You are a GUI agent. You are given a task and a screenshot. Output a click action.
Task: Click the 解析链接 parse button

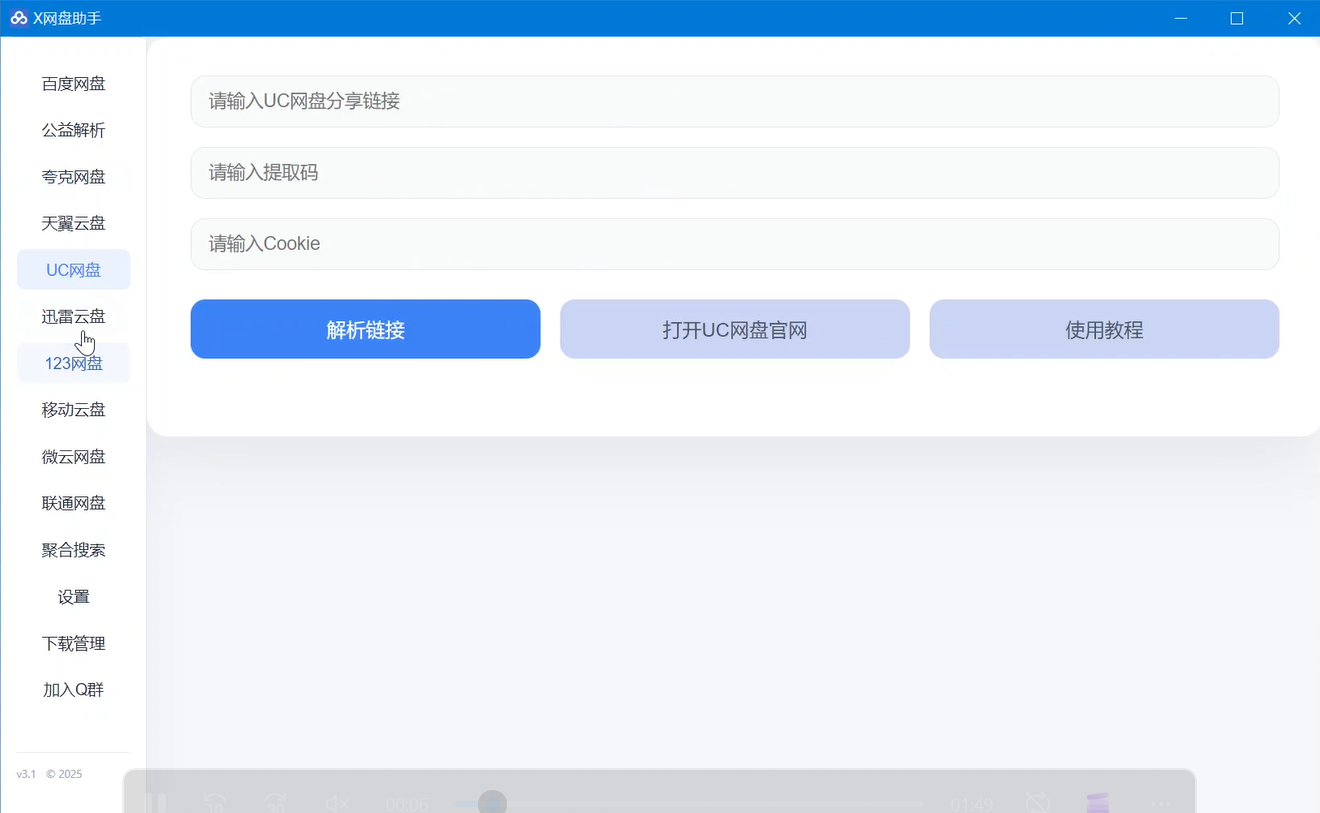365,329
